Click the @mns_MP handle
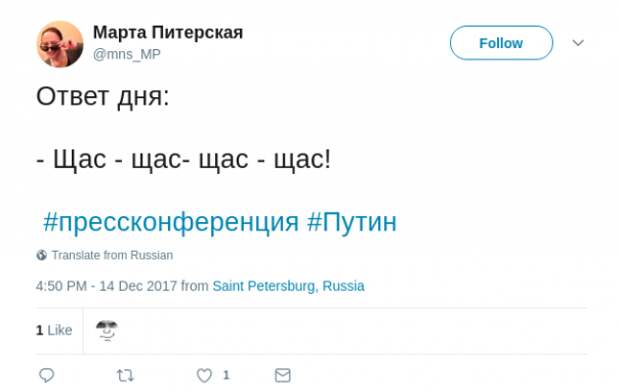 [x=127, y=54]
